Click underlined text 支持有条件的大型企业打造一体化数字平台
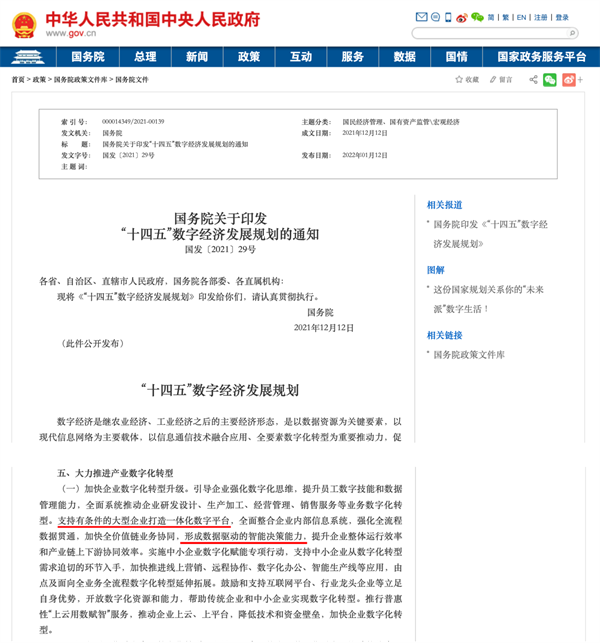 tap(144, 520)
